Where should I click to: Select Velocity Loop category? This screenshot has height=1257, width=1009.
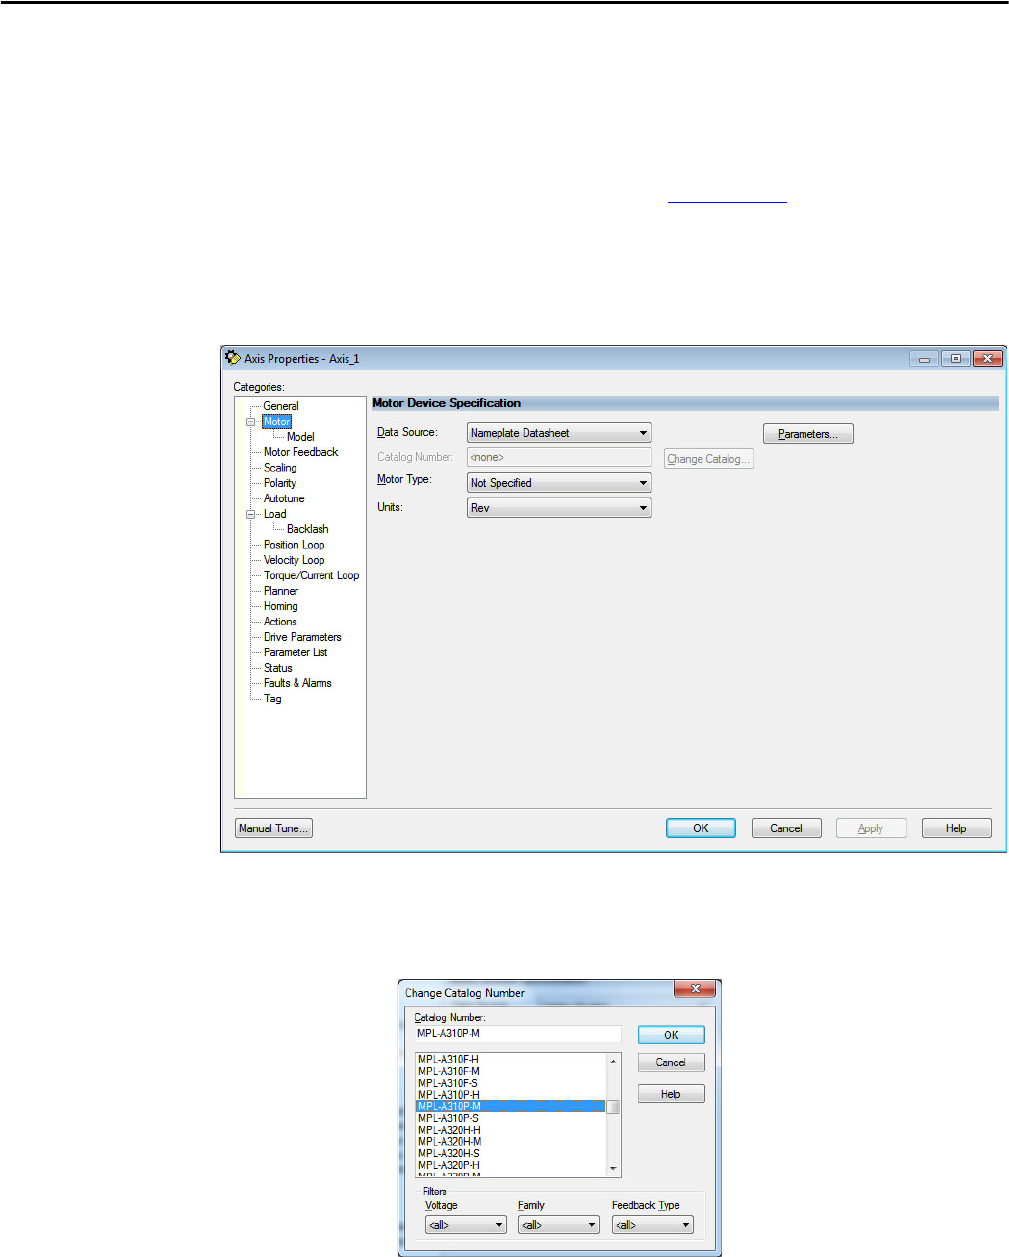(x=294, y=560)
